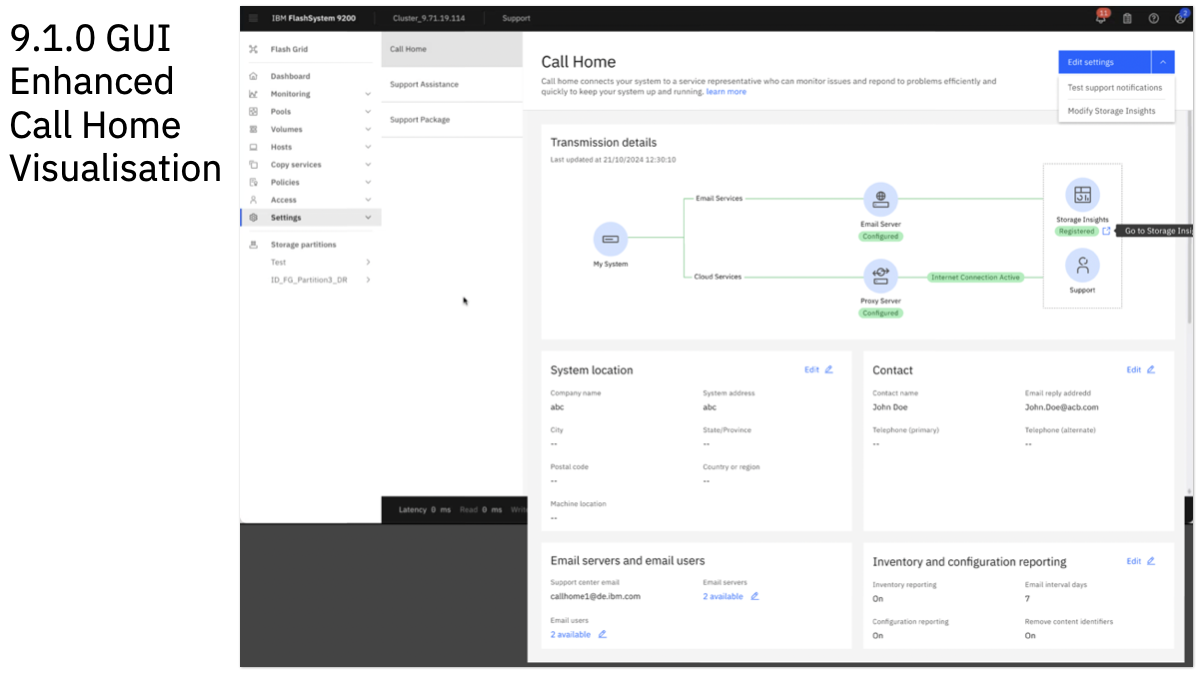
Task: Select the Volumes icon
Action: [x=256, y=129]
